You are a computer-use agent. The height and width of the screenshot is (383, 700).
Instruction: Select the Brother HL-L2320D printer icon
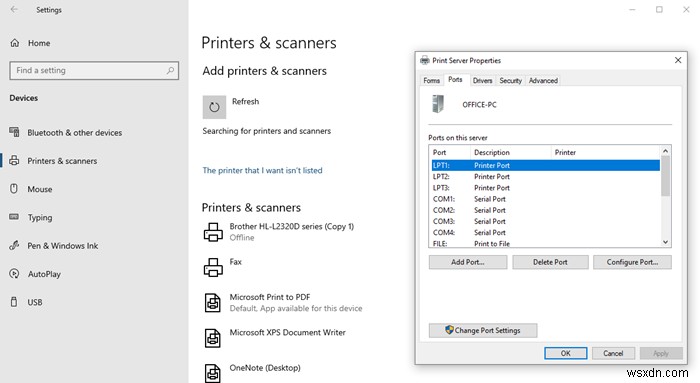pyautogui.click(x=213, y=232)
